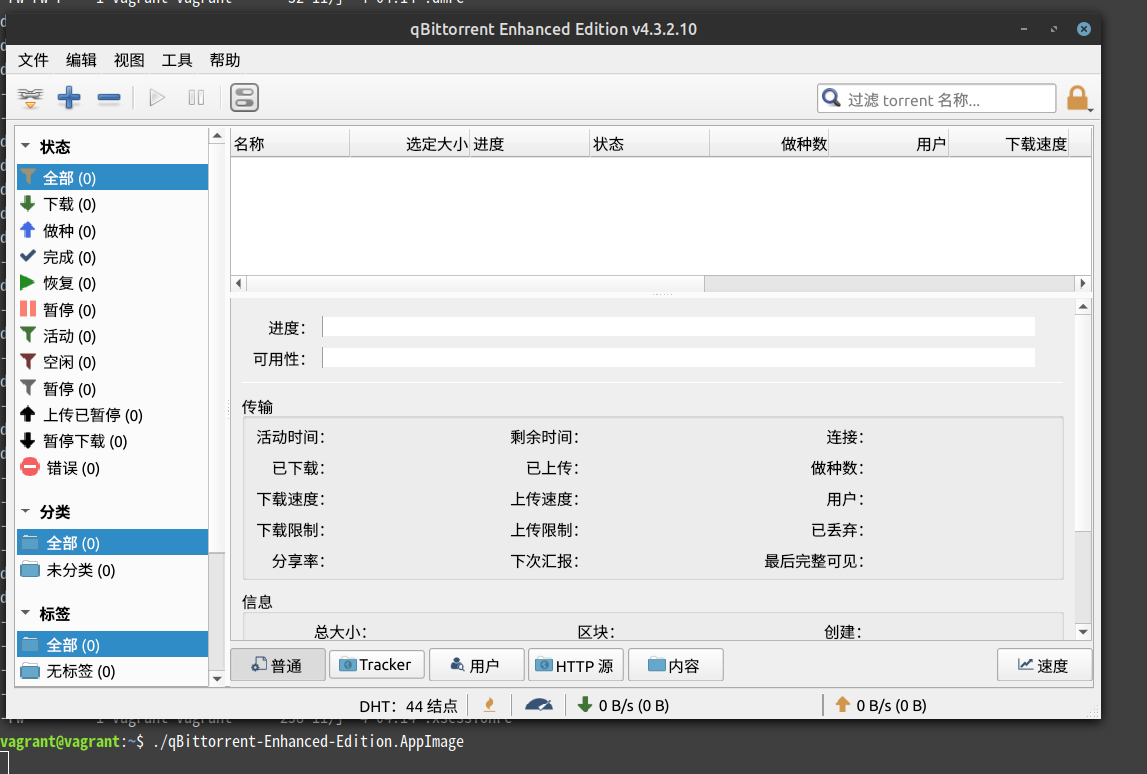Open the options toggle-switch icon
Image resolution: width=1147 pixels, height=774 pixels.
pyautogui.click(x=244, y=97)
